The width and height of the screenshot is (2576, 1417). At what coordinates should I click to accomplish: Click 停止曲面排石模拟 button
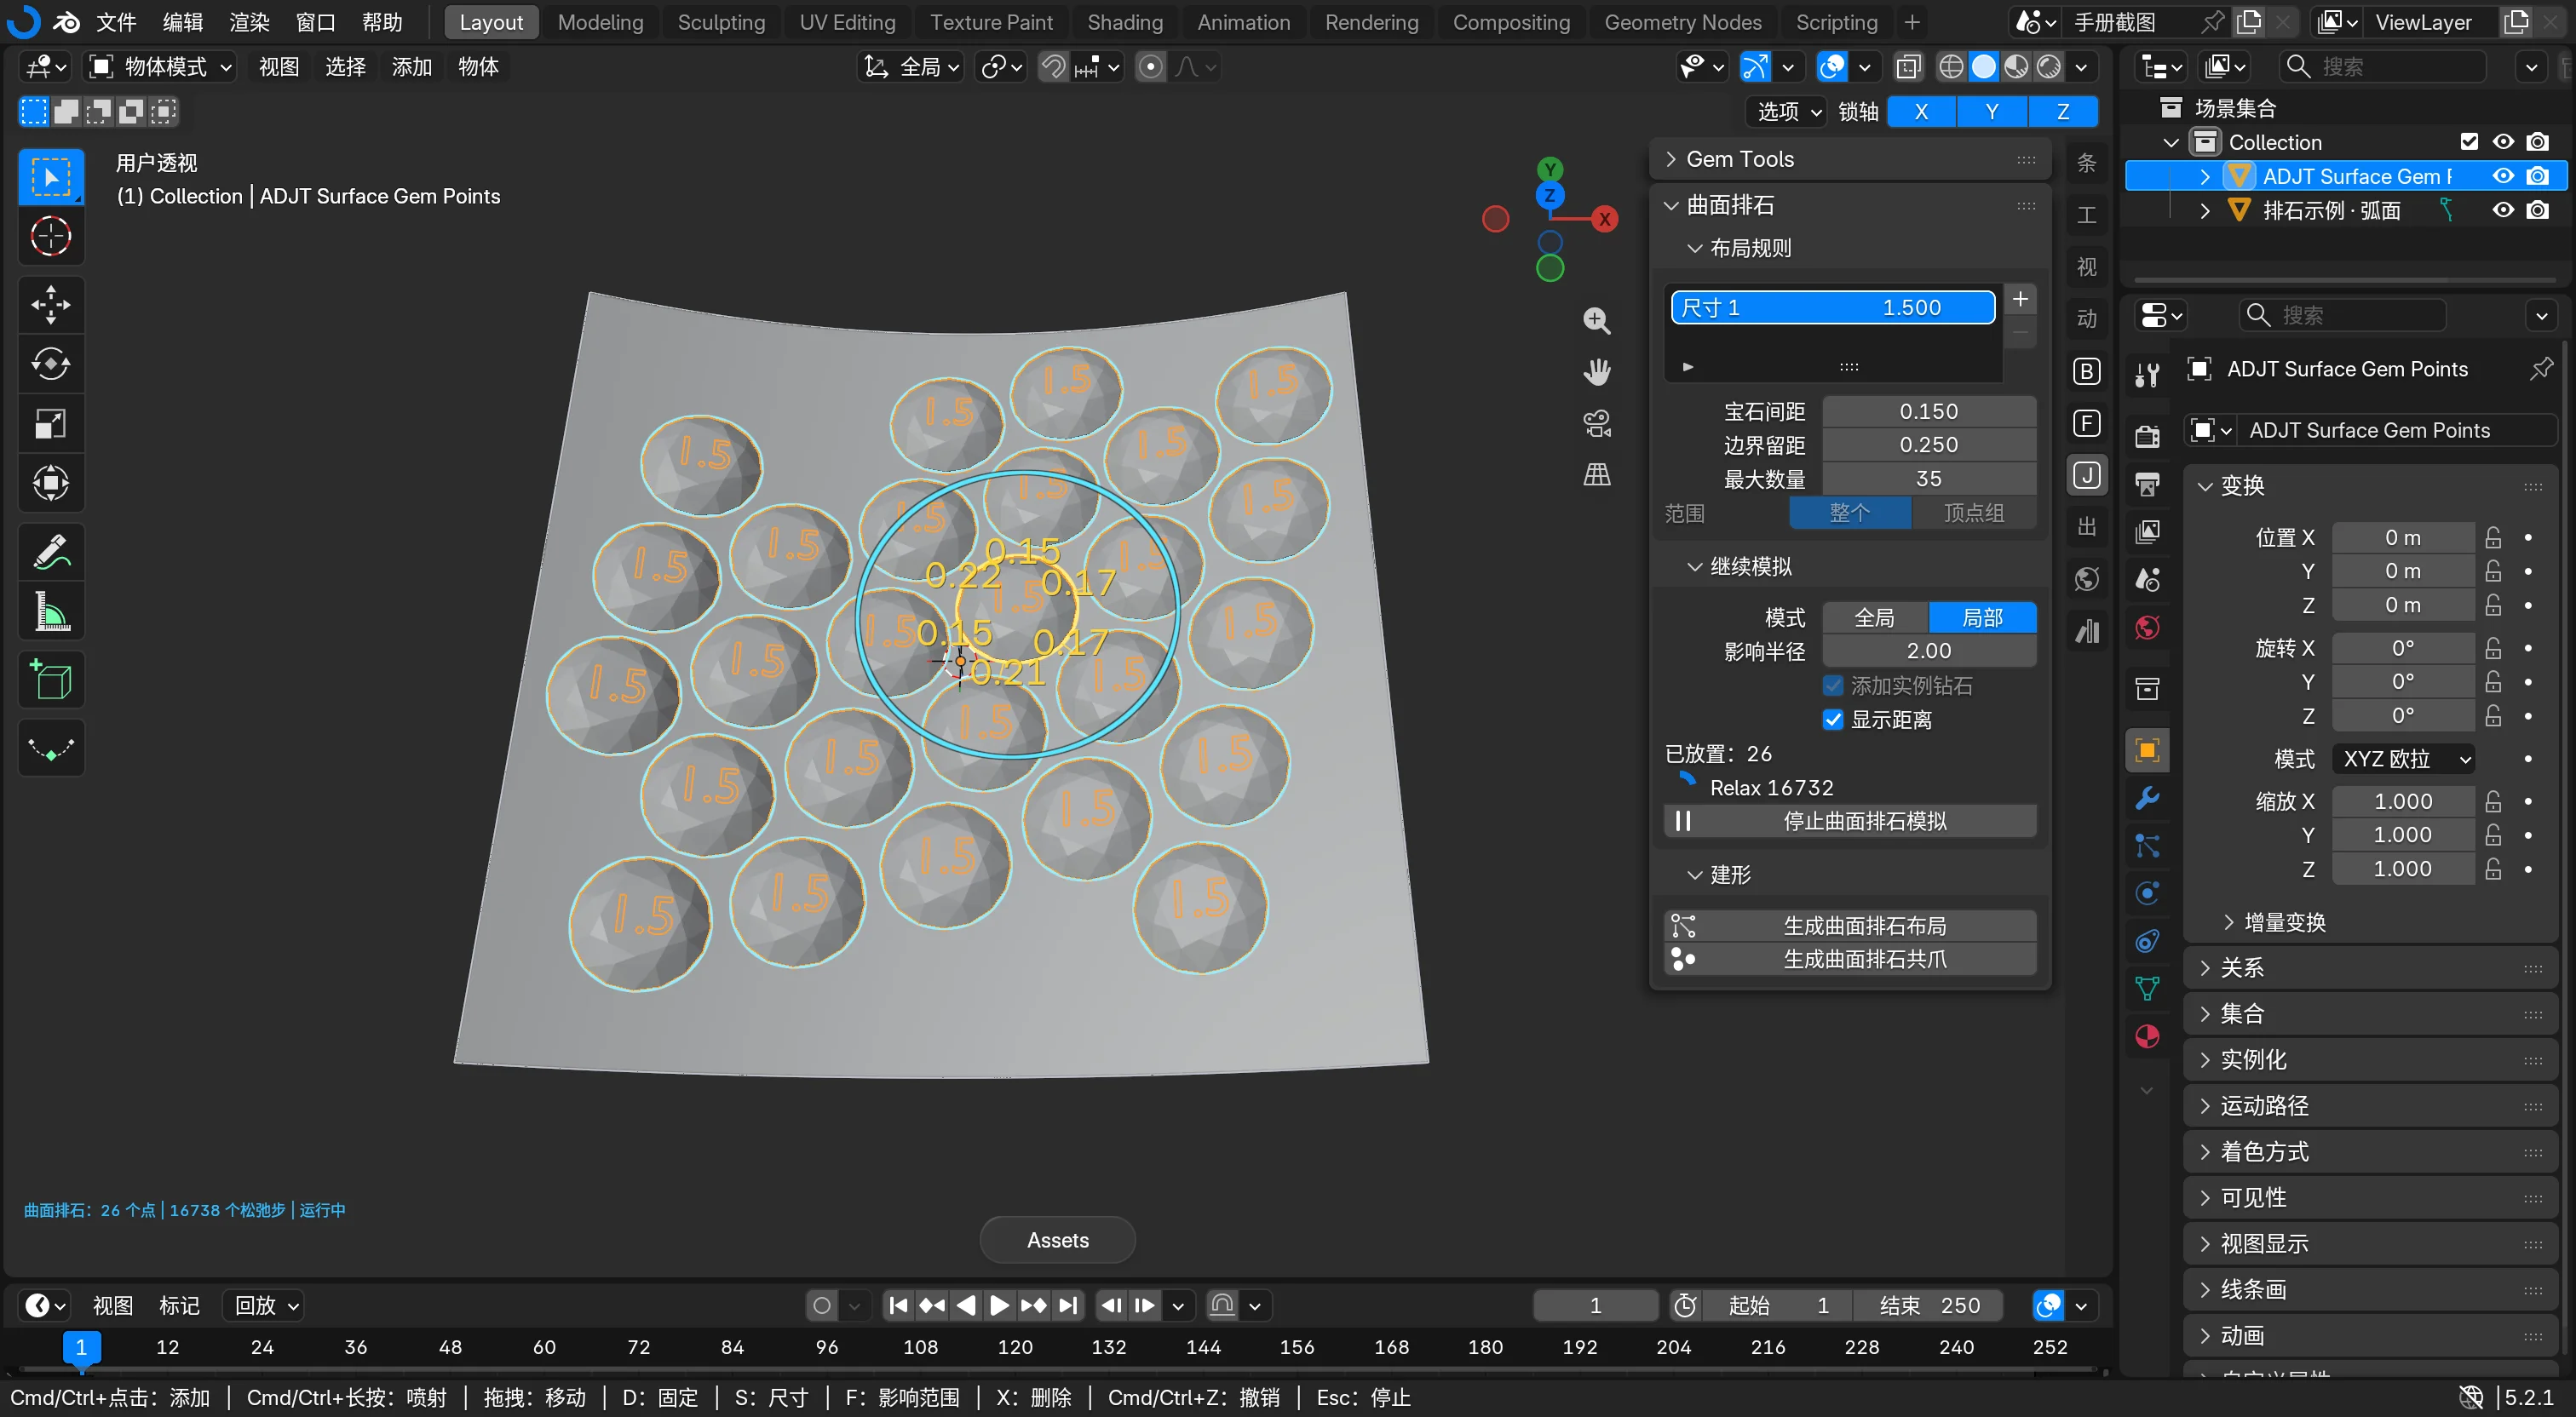1849,821
